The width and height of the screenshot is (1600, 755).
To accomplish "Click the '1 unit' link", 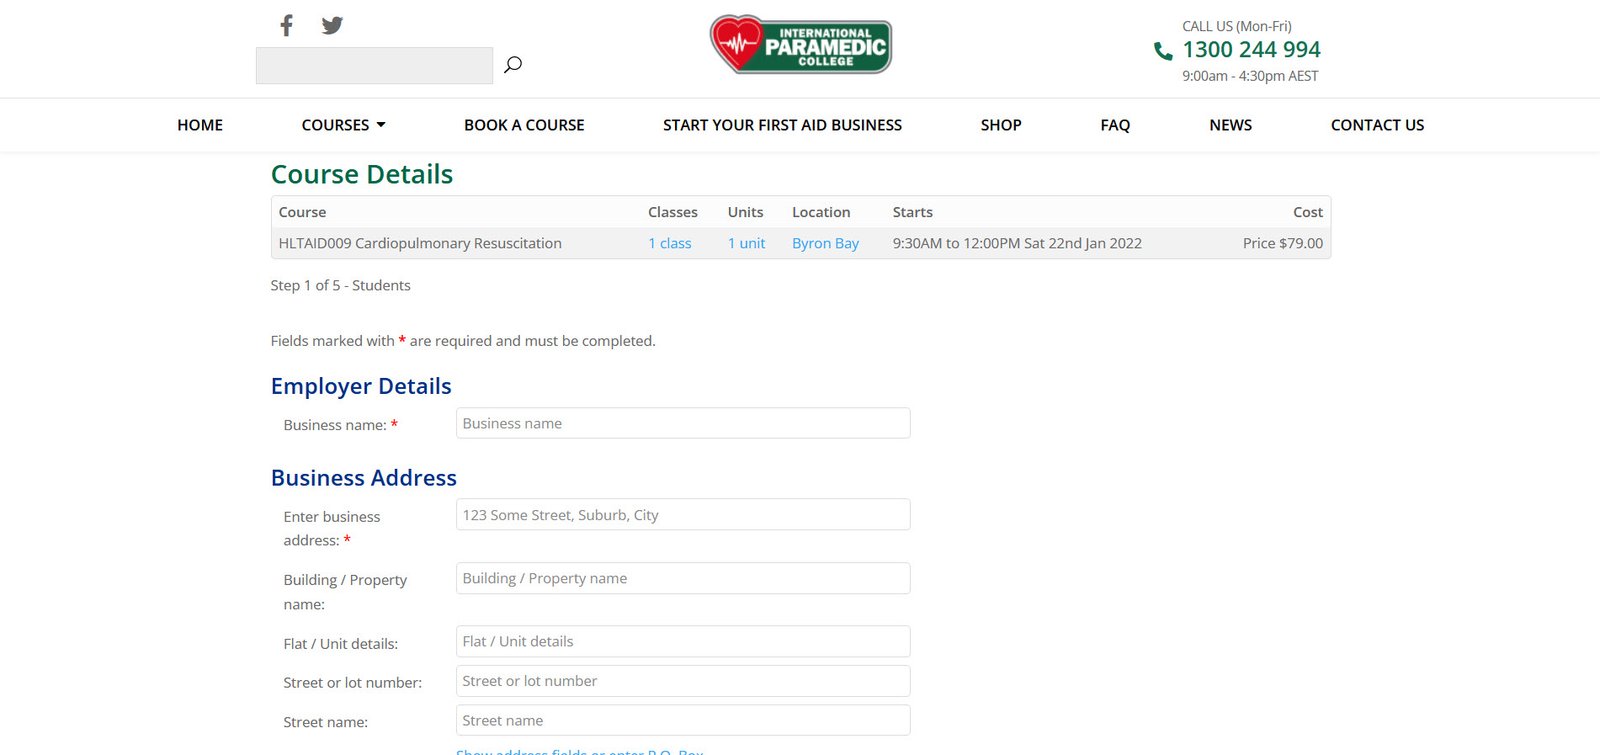I will pyautogui.click(x=746, y=243).
